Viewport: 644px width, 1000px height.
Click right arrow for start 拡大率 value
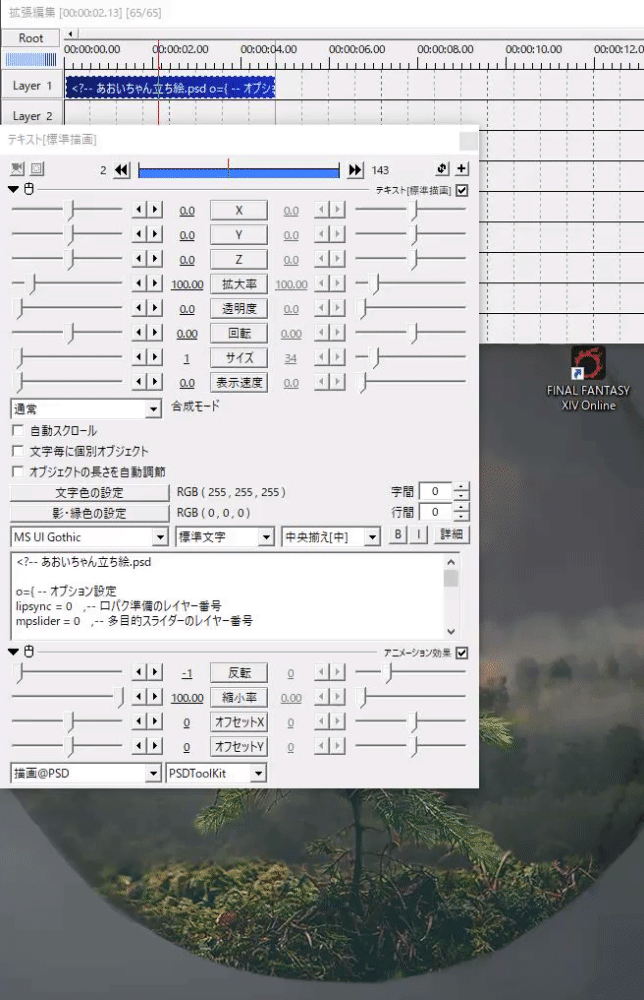(x=155, y=283)
